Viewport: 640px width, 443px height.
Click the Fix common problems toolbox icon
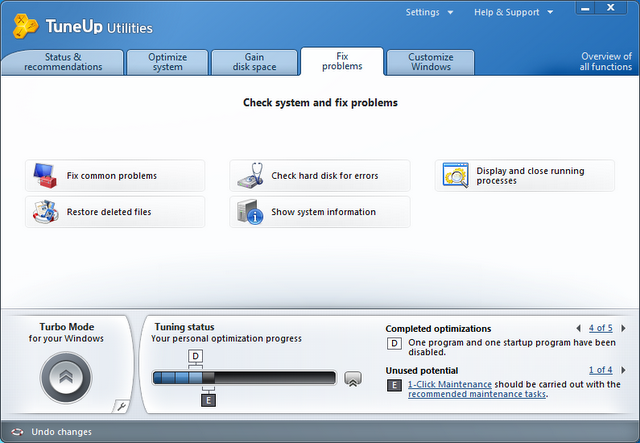[x=45, y=176]
